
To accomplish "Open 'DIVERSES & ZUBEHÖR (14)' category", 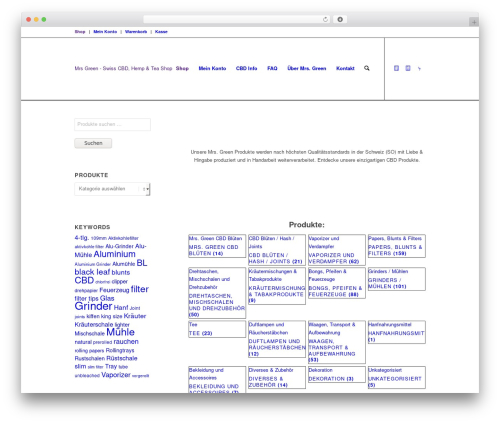I will point(268,382).
